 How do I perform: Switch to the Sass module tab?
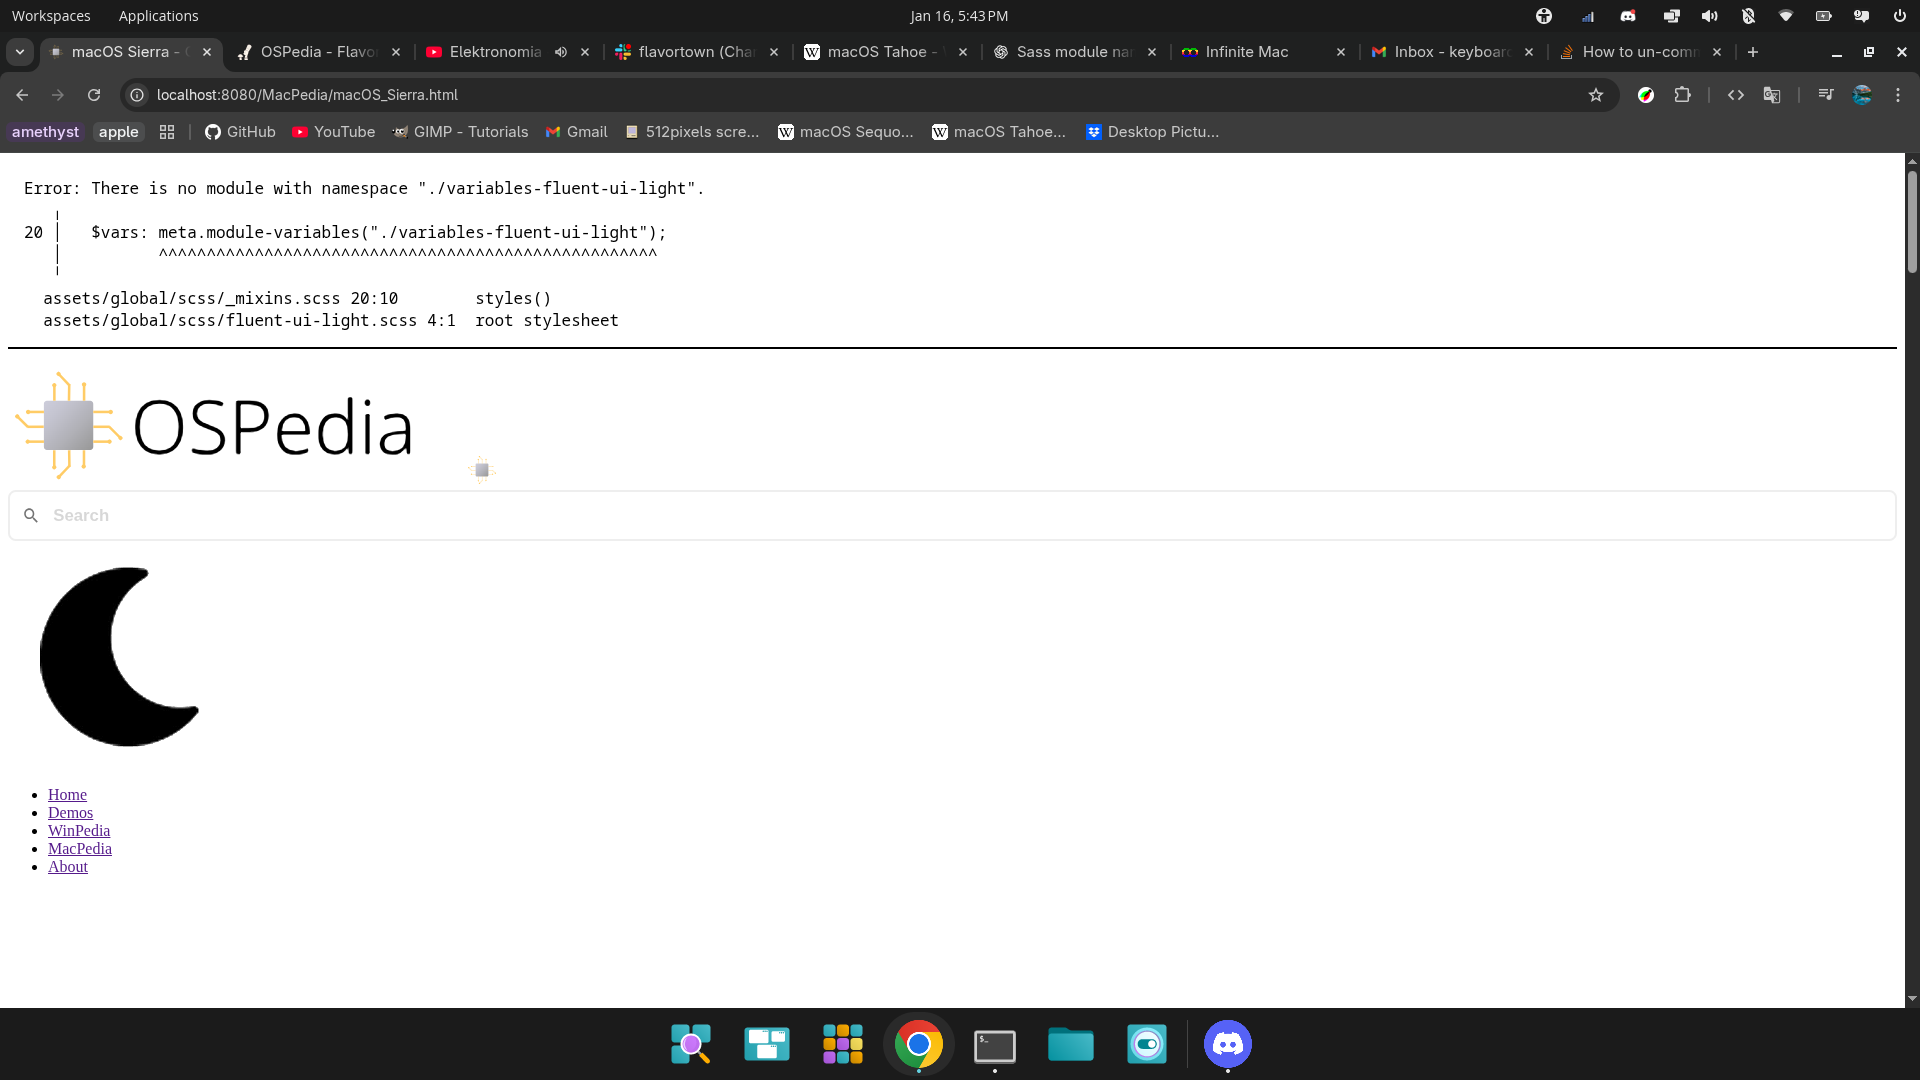click(1073, 52)
